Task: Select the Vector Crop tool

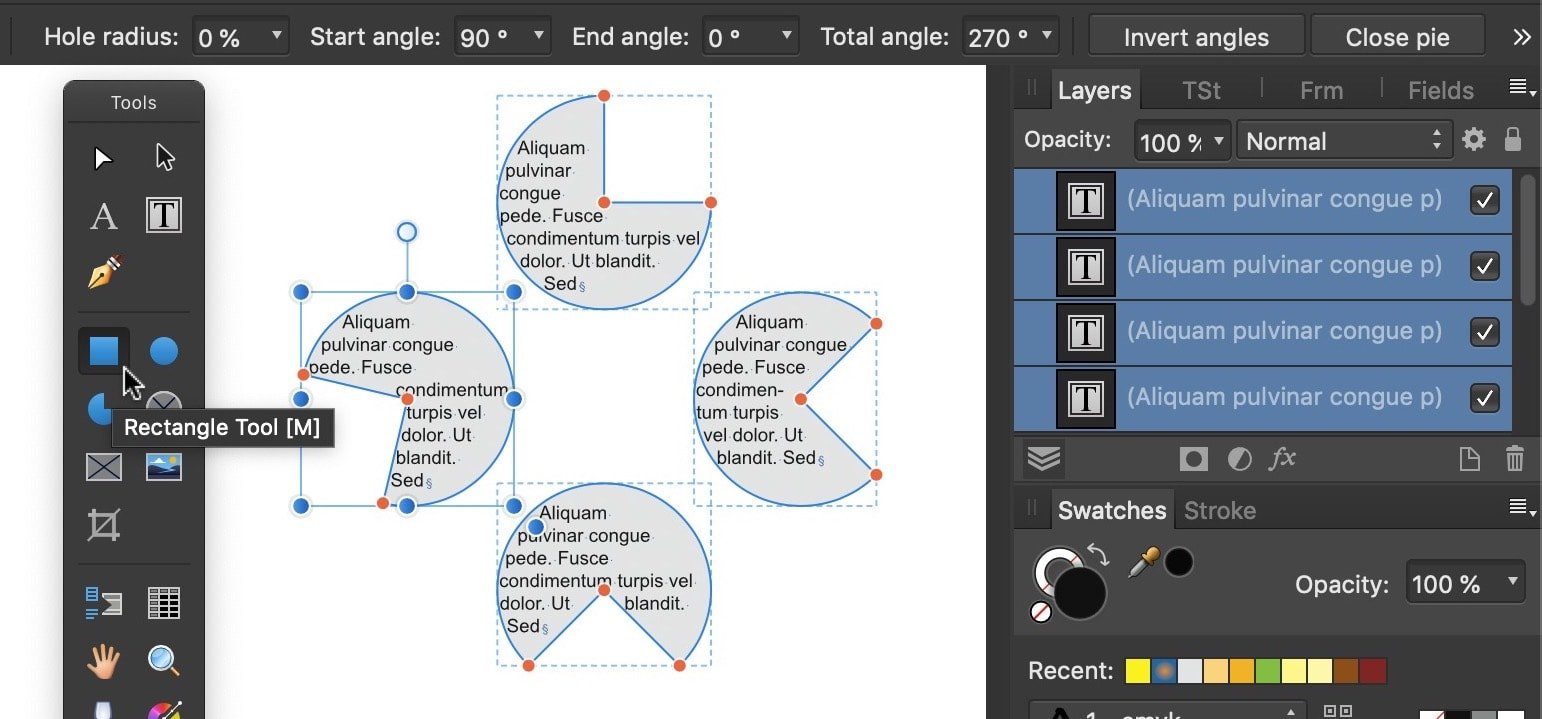Action: click(x=103, y=523)
